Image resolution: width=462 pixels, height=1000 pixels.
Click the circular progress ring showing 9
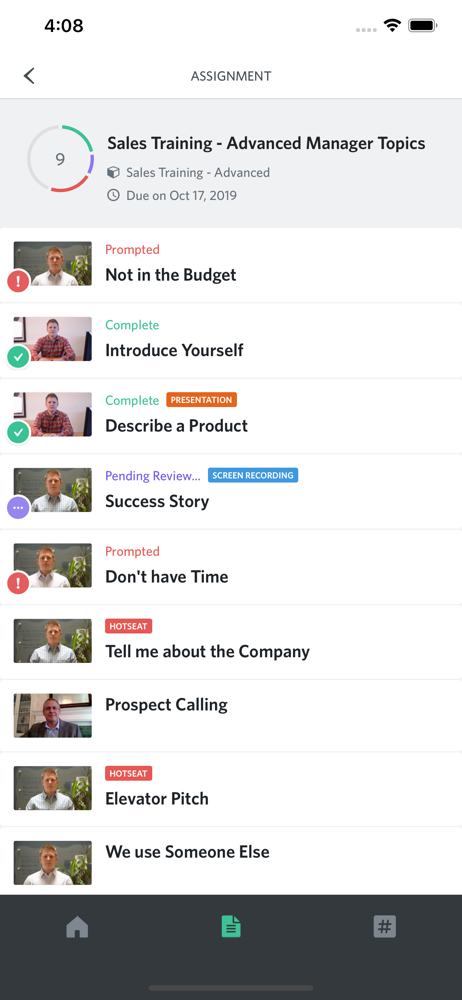click(61, 159)
